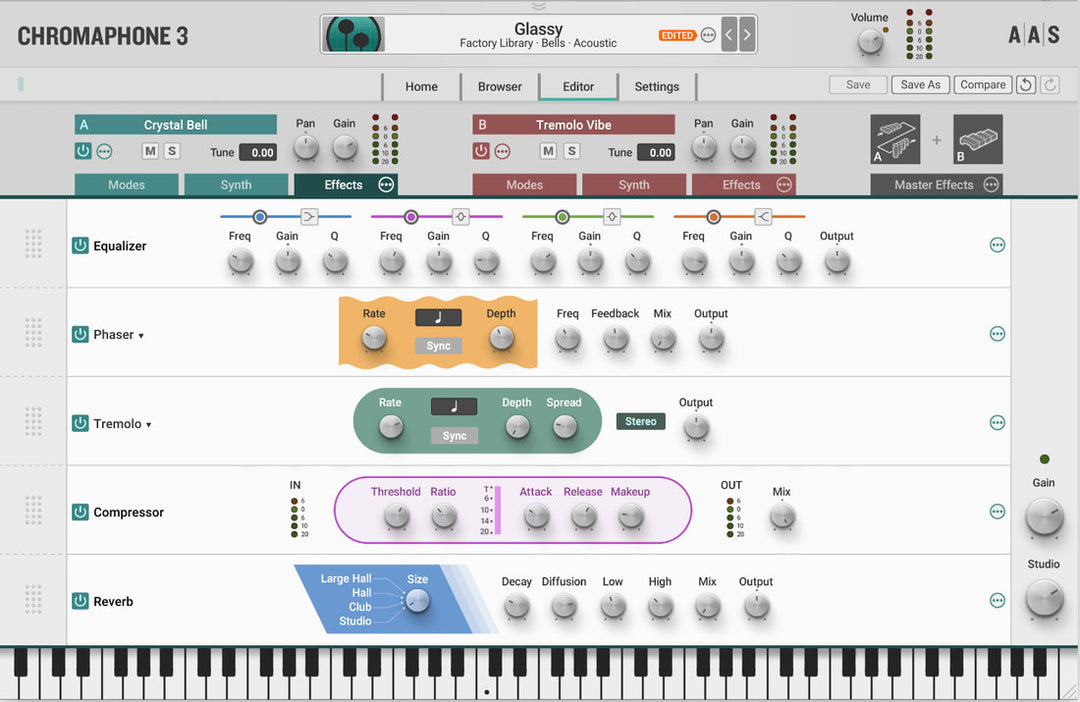Select the layer A resonator routing icon
Viewport: 1080px width, 702px height.
[x=895, y=139]
